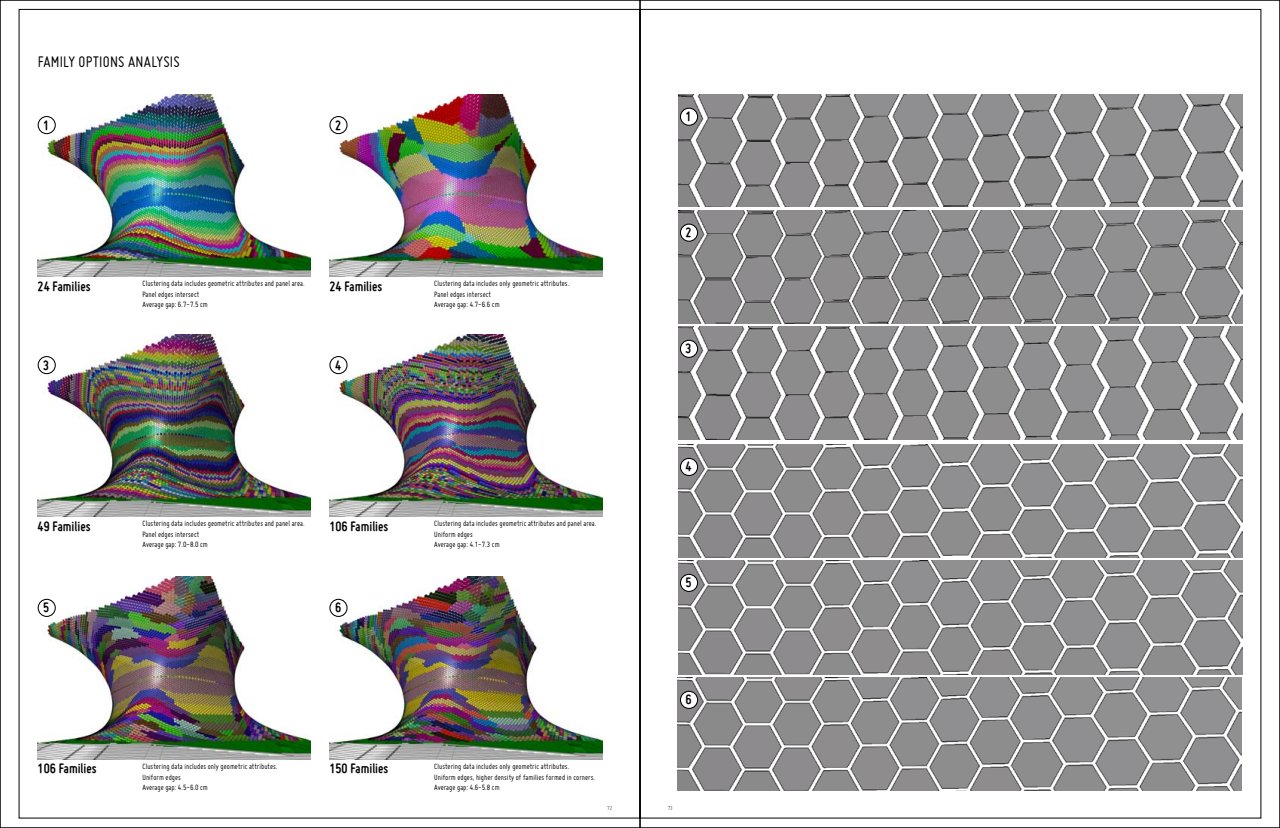Click the clustering data line beside '150 Families'
Image resolution: width=1280 pixels, height=828 pixels.
[501, 767]
